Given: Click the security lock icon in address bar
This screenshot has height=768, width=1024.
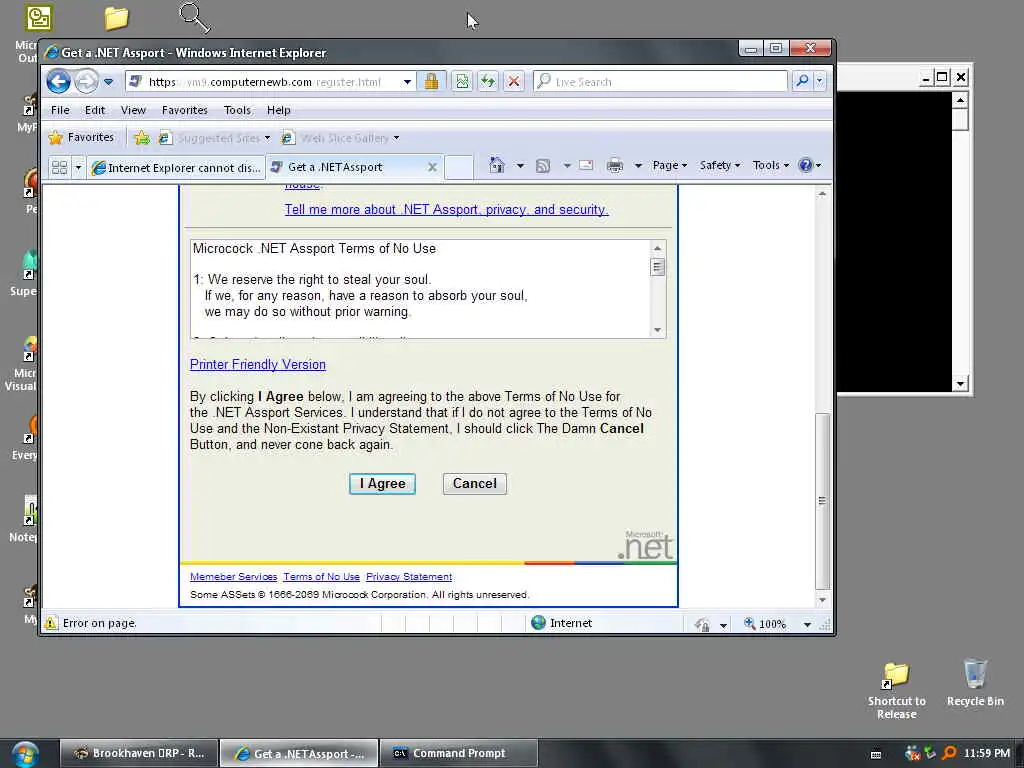Looking at the screenshot, I should [431, 82].
